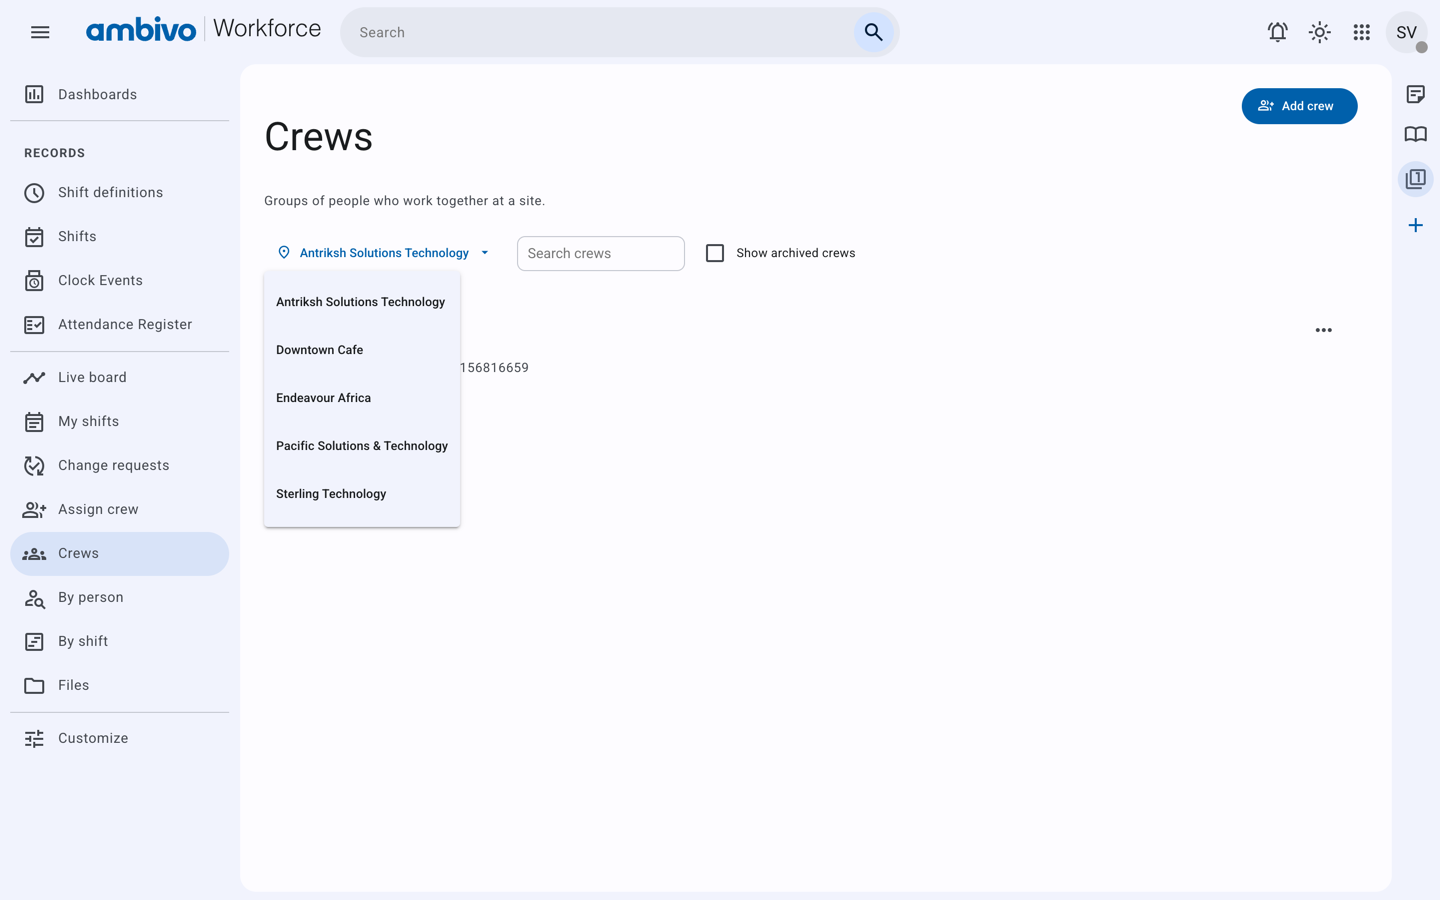Click the Customize sliders icon
This screenshot has width=1440, height=900.
click(x=34, y=738)
